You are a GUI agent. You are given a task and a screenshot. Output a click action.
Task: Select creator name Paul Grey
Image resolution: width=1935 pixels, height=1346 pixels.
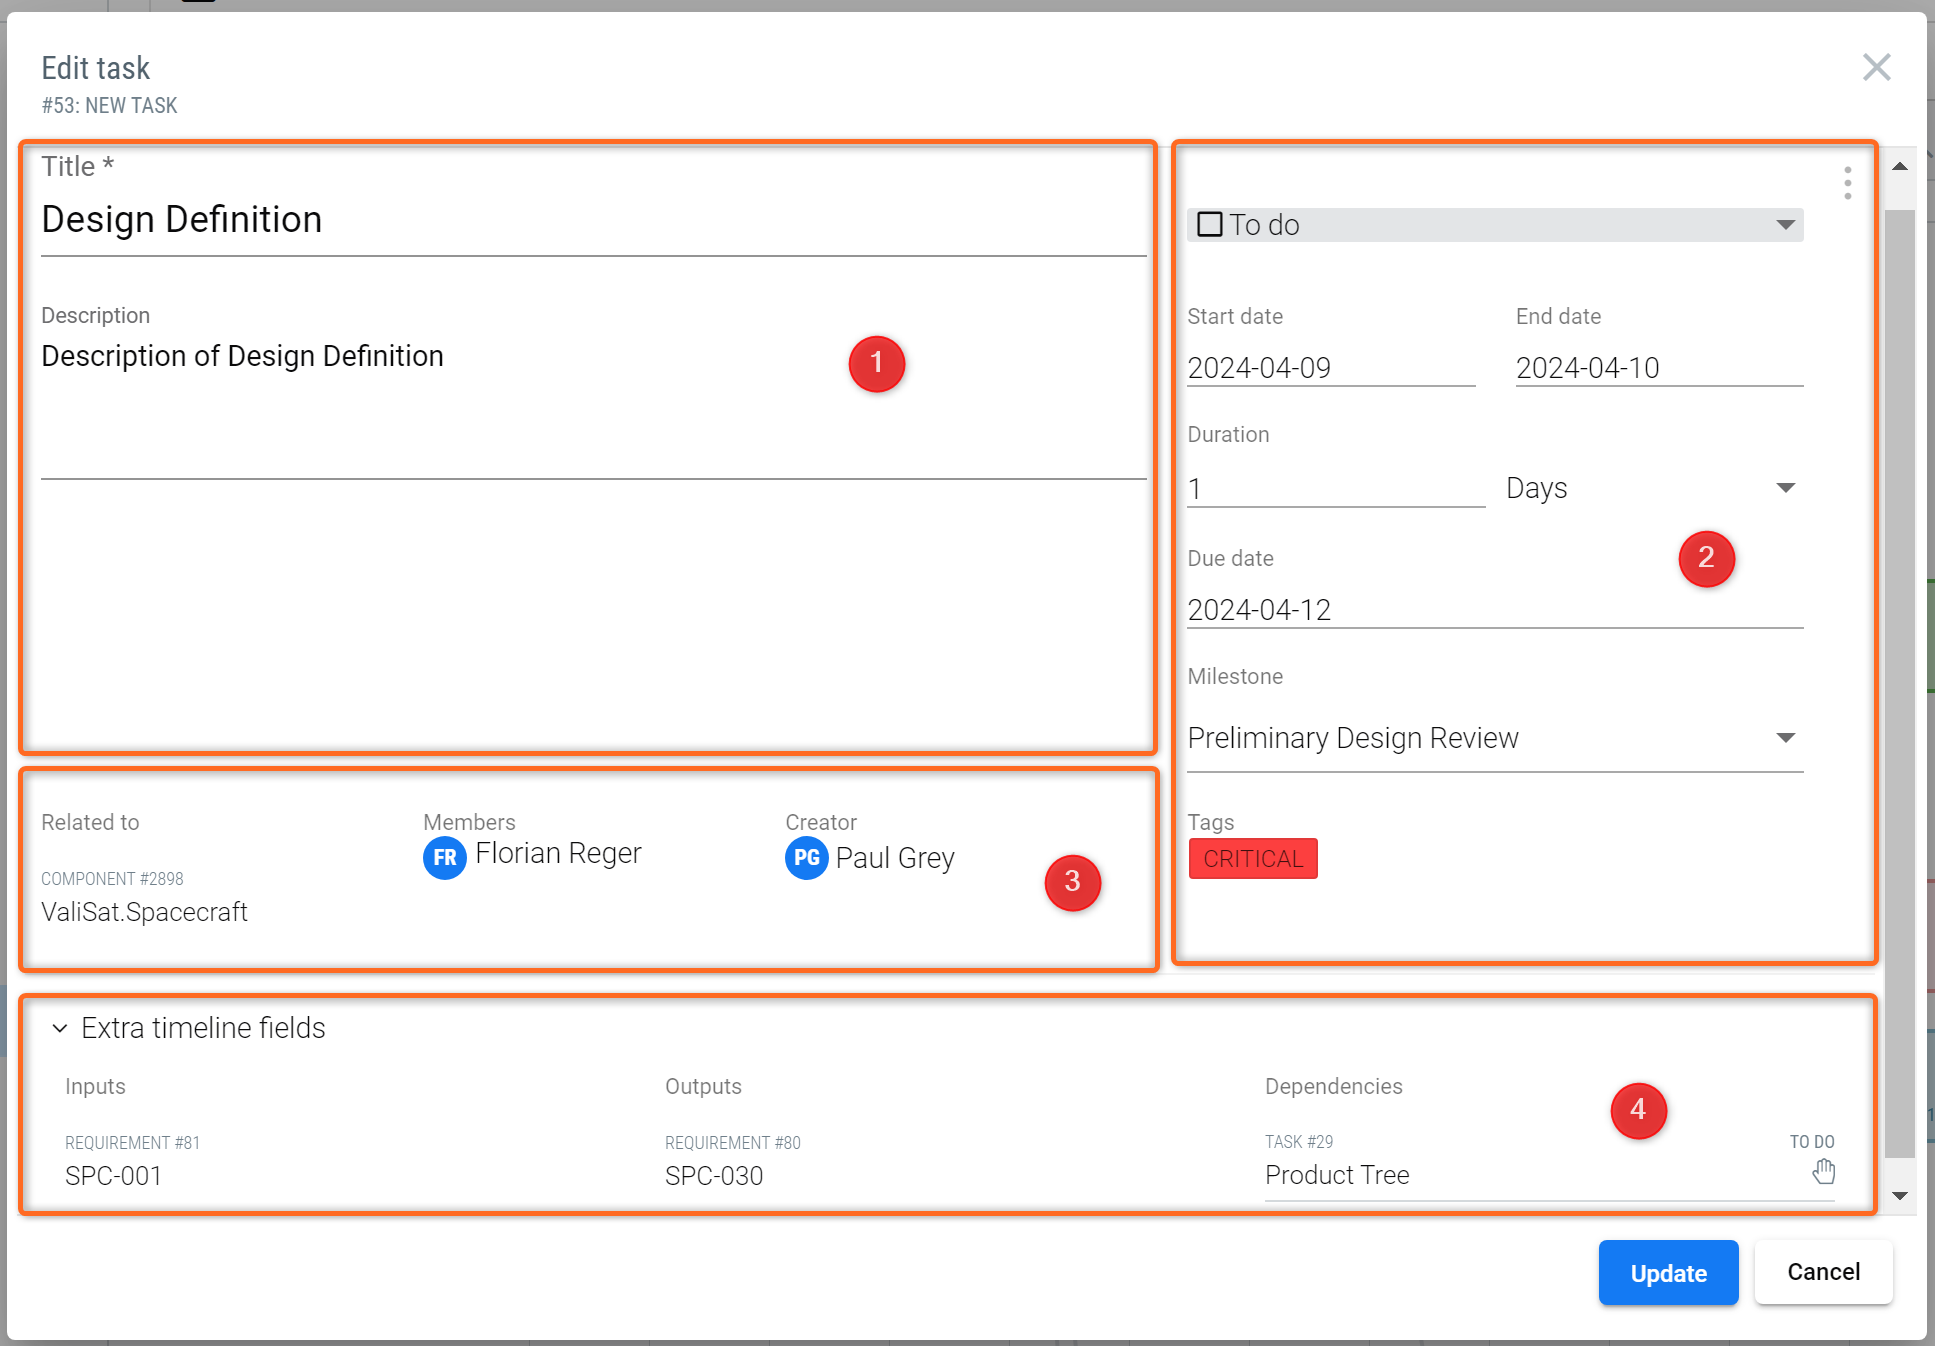click(895, 858)
